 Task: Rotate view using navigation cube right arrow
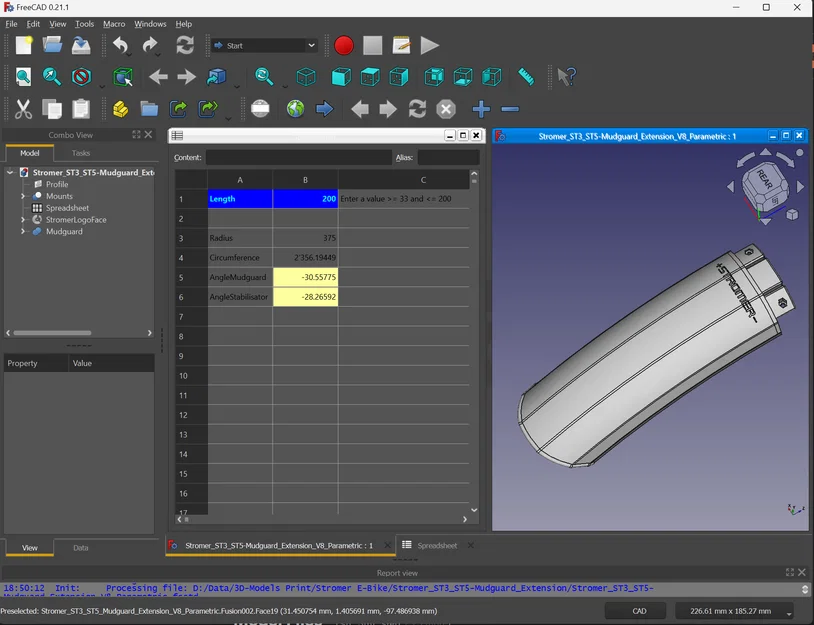800,186
